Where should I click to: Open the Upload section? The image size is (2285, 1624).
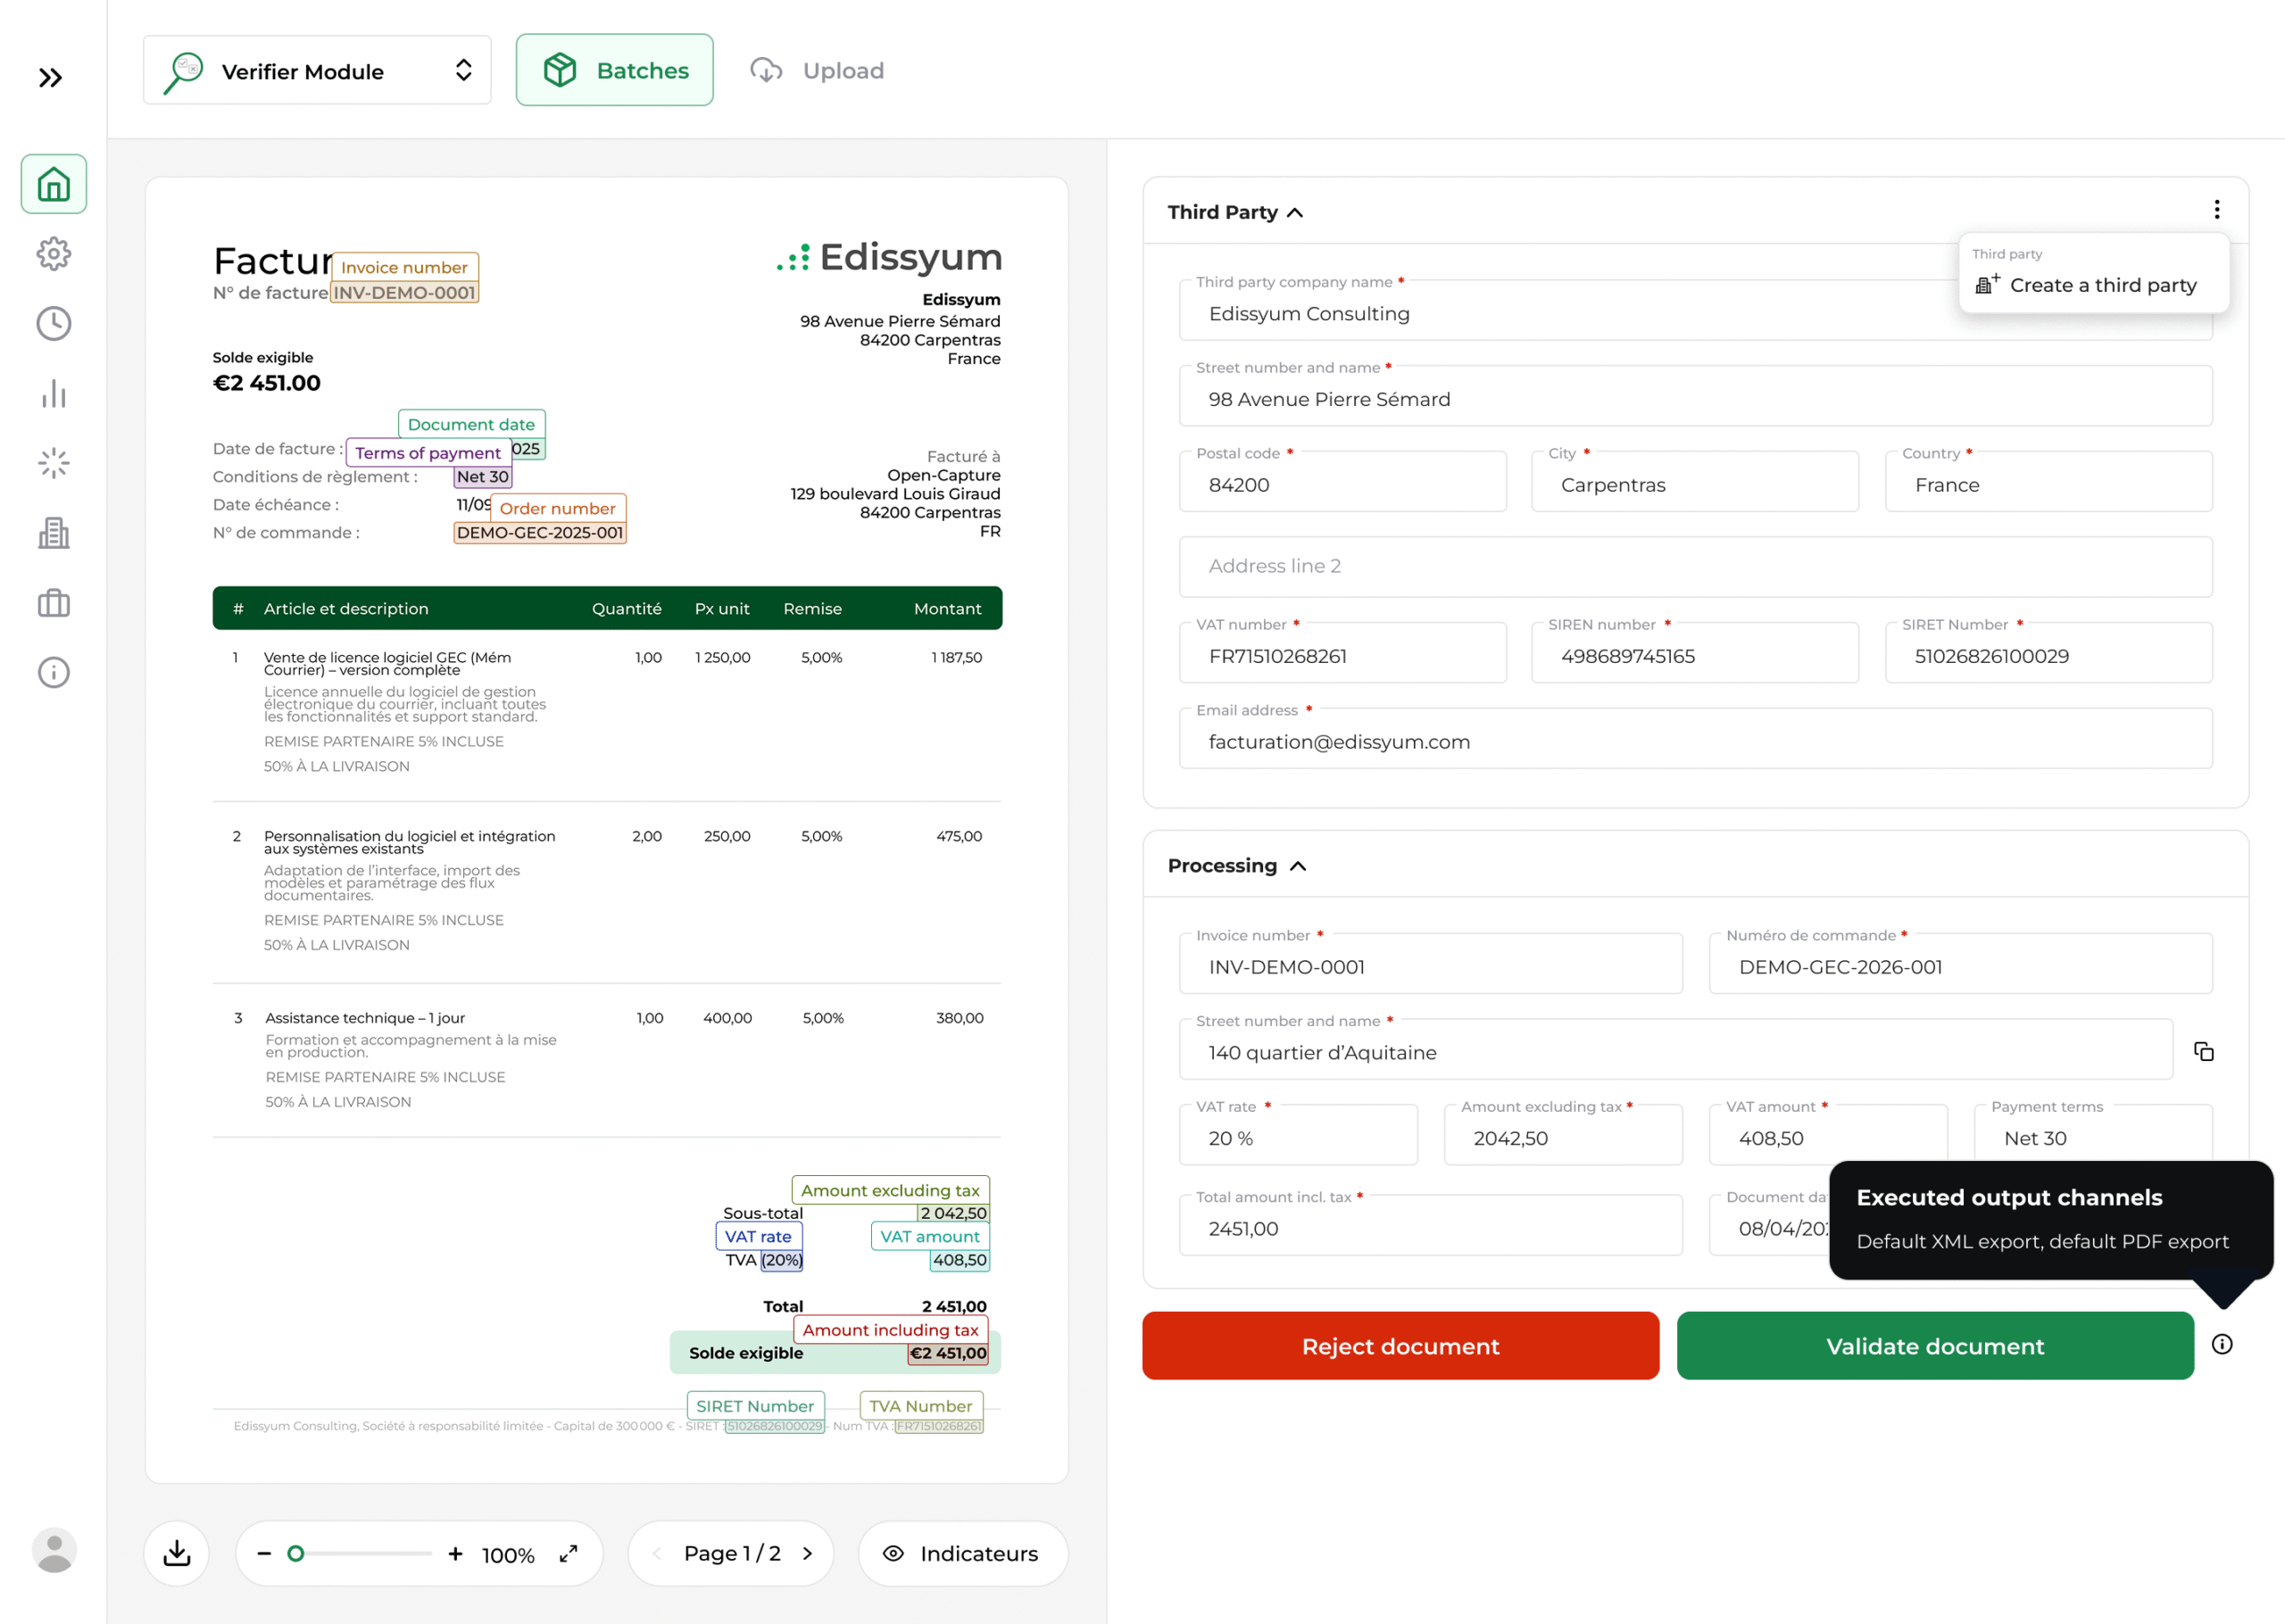tap(817, 70)
